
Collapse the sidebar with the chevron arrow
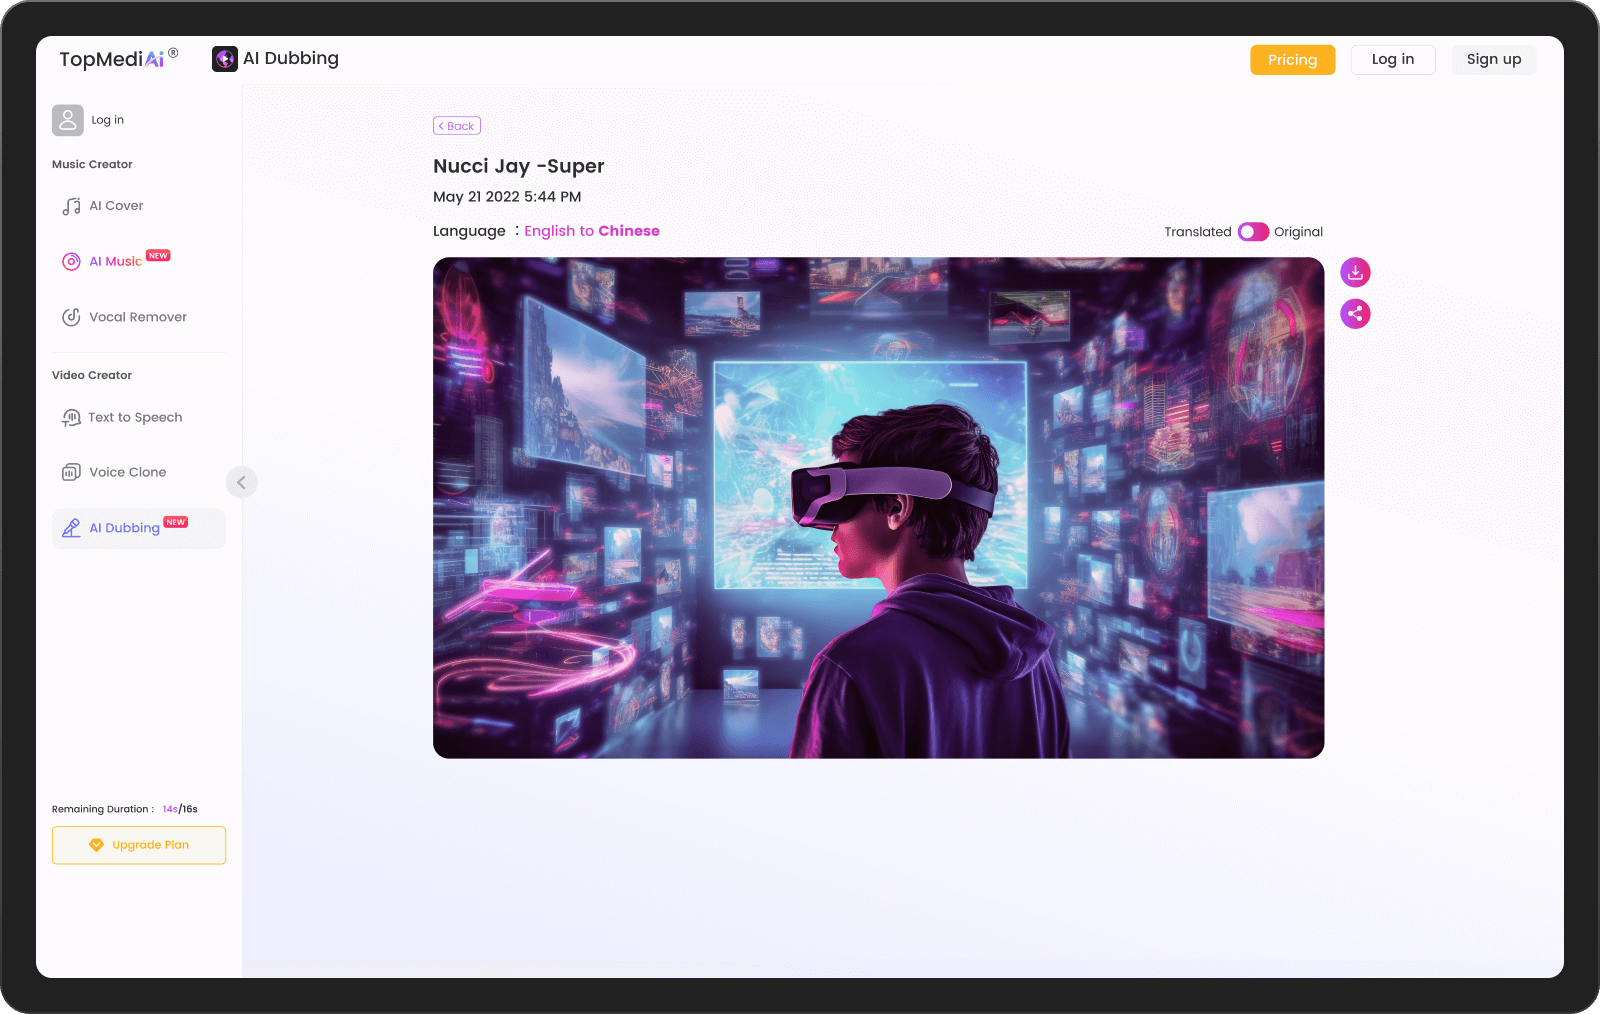[241, 482]
